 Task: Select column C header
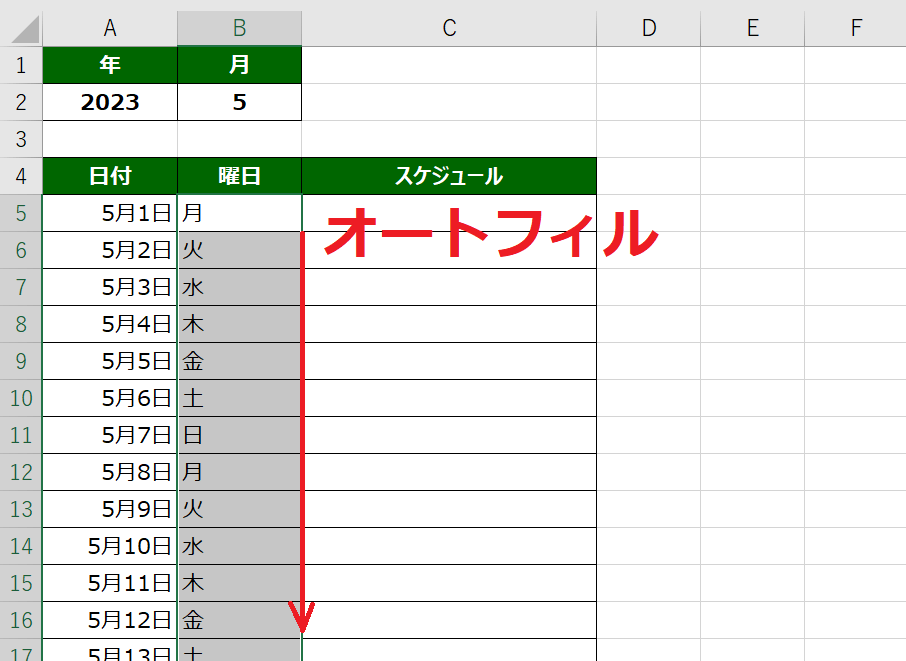449,29
